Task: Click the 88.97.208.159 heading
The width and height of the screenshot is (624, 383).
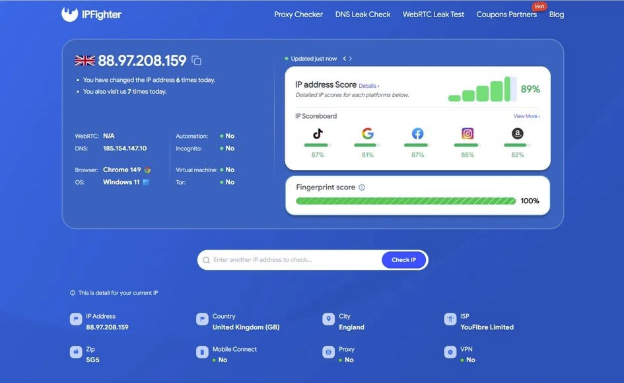Action: (142, 61)
